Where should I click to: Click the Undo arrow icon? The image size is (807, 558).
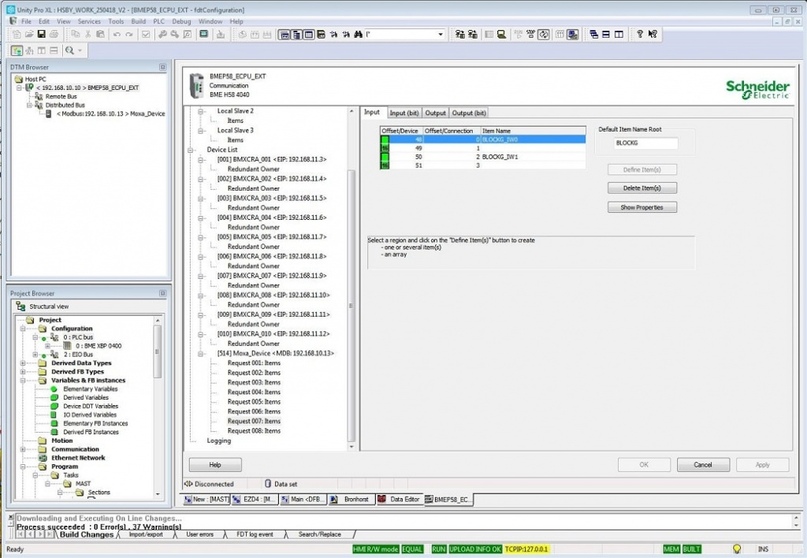click(117, 34)
